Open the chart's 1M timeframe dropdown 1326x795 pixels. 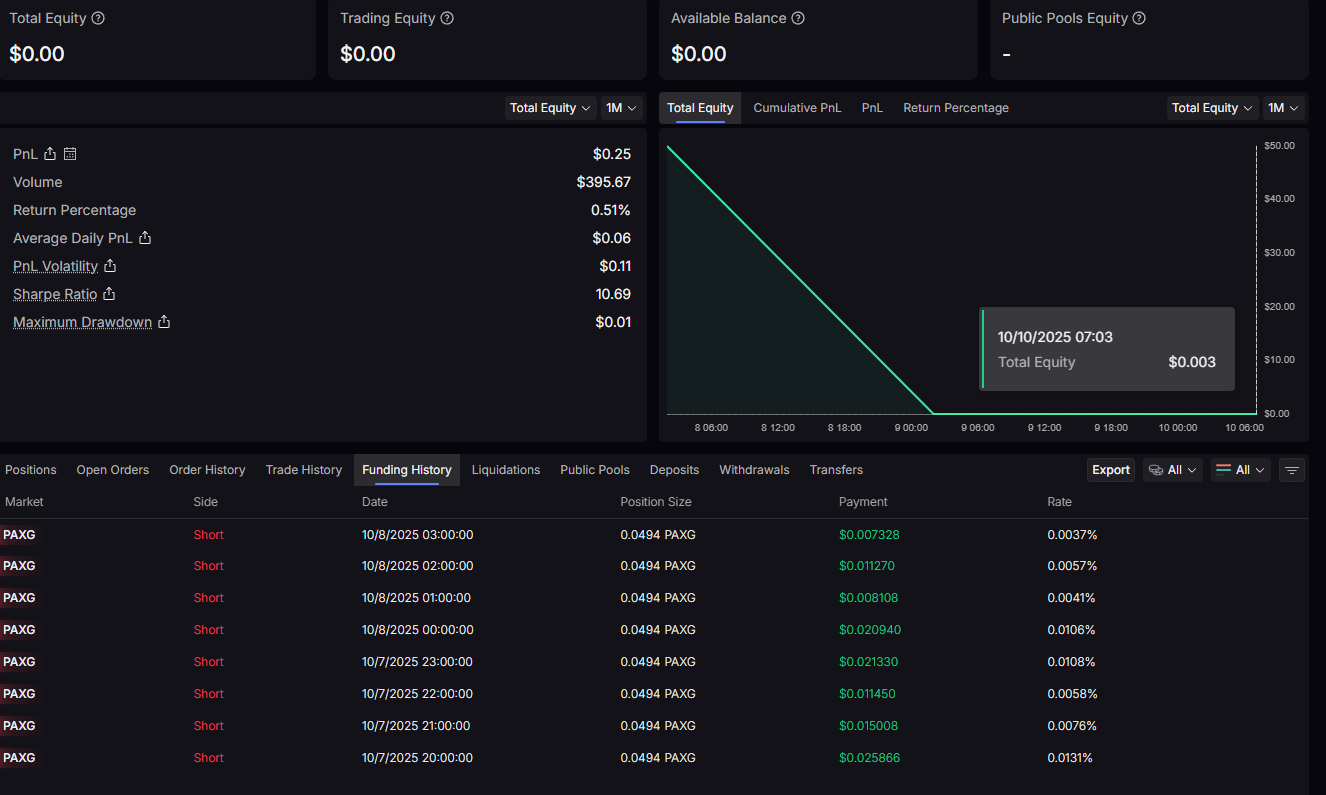(1283, 108)
